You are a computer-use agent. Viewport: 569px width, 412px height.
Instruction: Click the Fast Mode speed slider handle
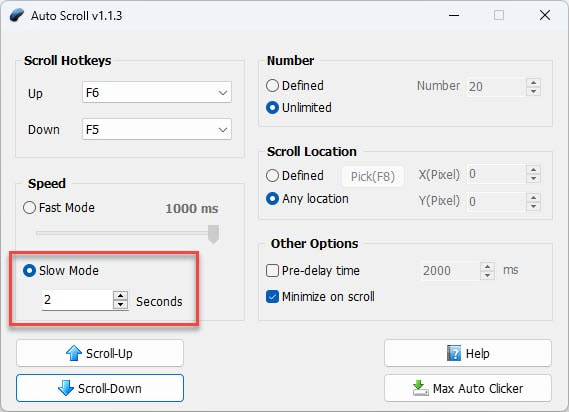point(213,234)
